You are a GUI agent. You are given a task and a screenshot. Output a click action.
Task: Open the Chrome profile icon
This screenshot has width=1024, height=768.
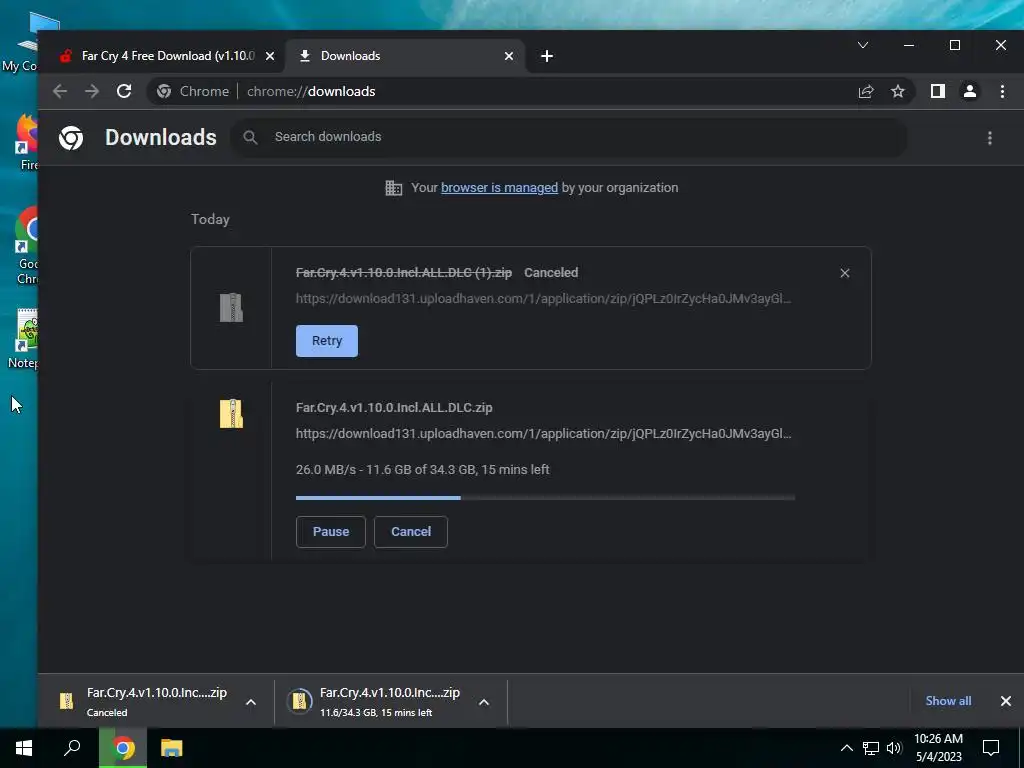click(970, 91)
